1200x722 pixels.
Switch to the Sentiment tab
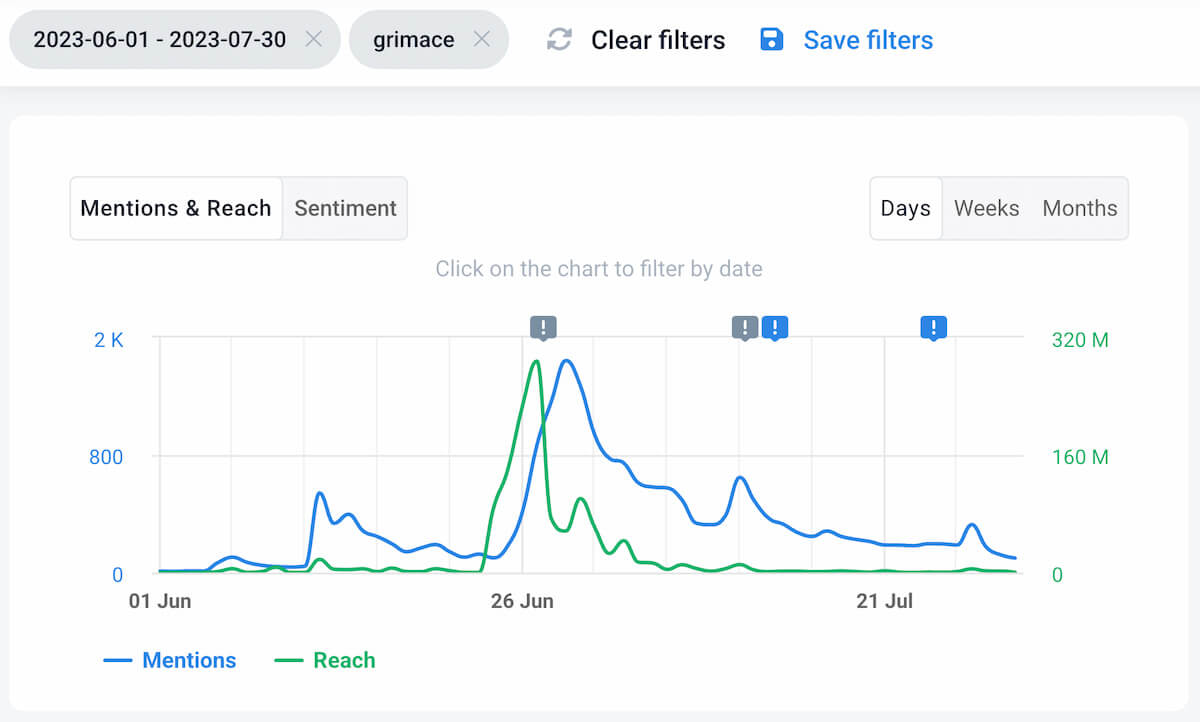click(x=345, y=208)
